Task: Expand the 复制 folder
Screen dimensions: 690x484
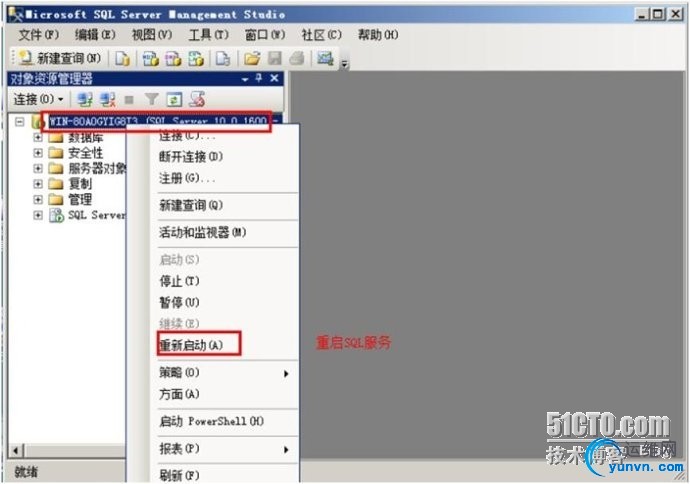Action: point(38,184)
